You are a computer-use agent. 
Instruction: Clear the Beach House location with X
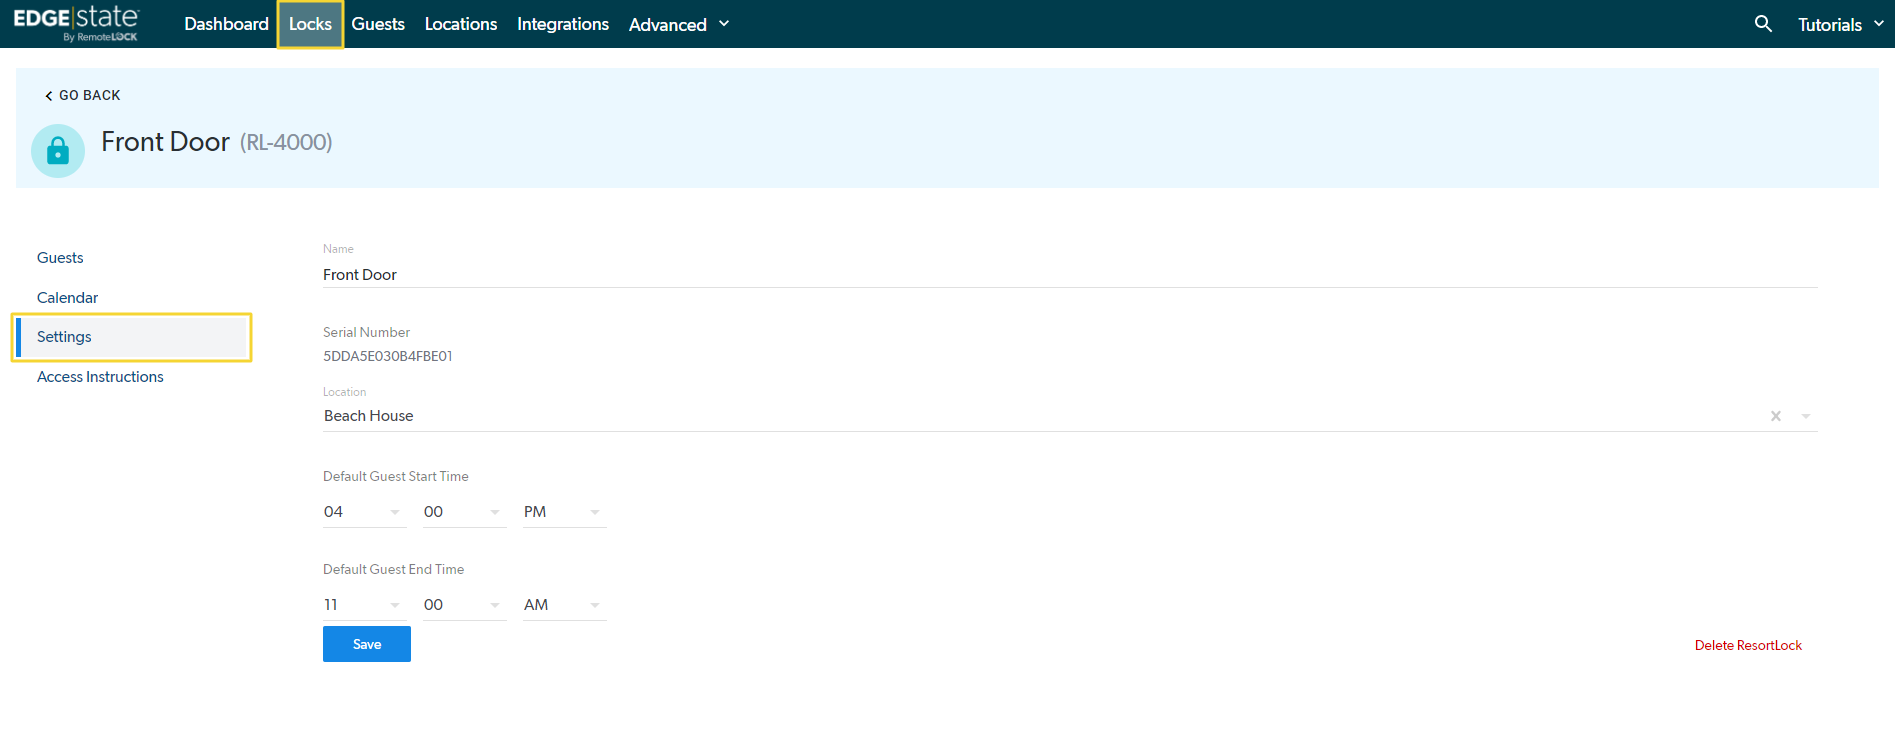tap(1776, 416)
